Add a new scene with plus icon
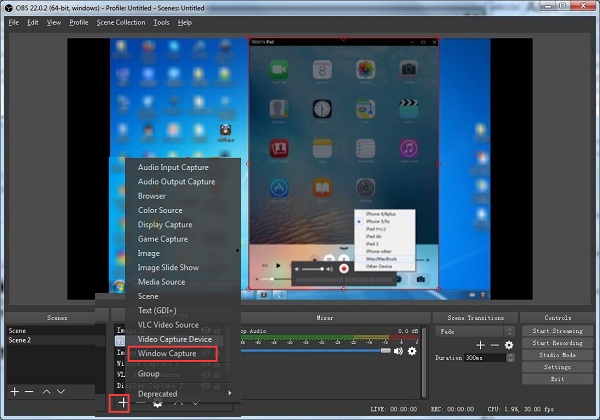 coord(15,392)
